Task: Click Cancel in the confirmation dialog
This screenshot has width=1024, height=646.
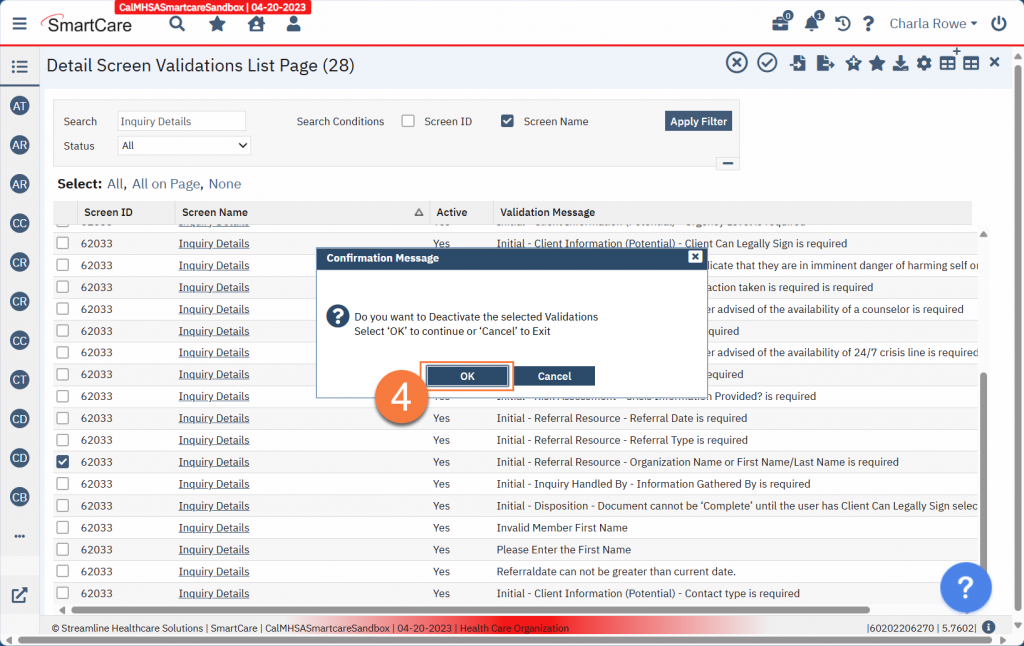Action: (554, 376)
